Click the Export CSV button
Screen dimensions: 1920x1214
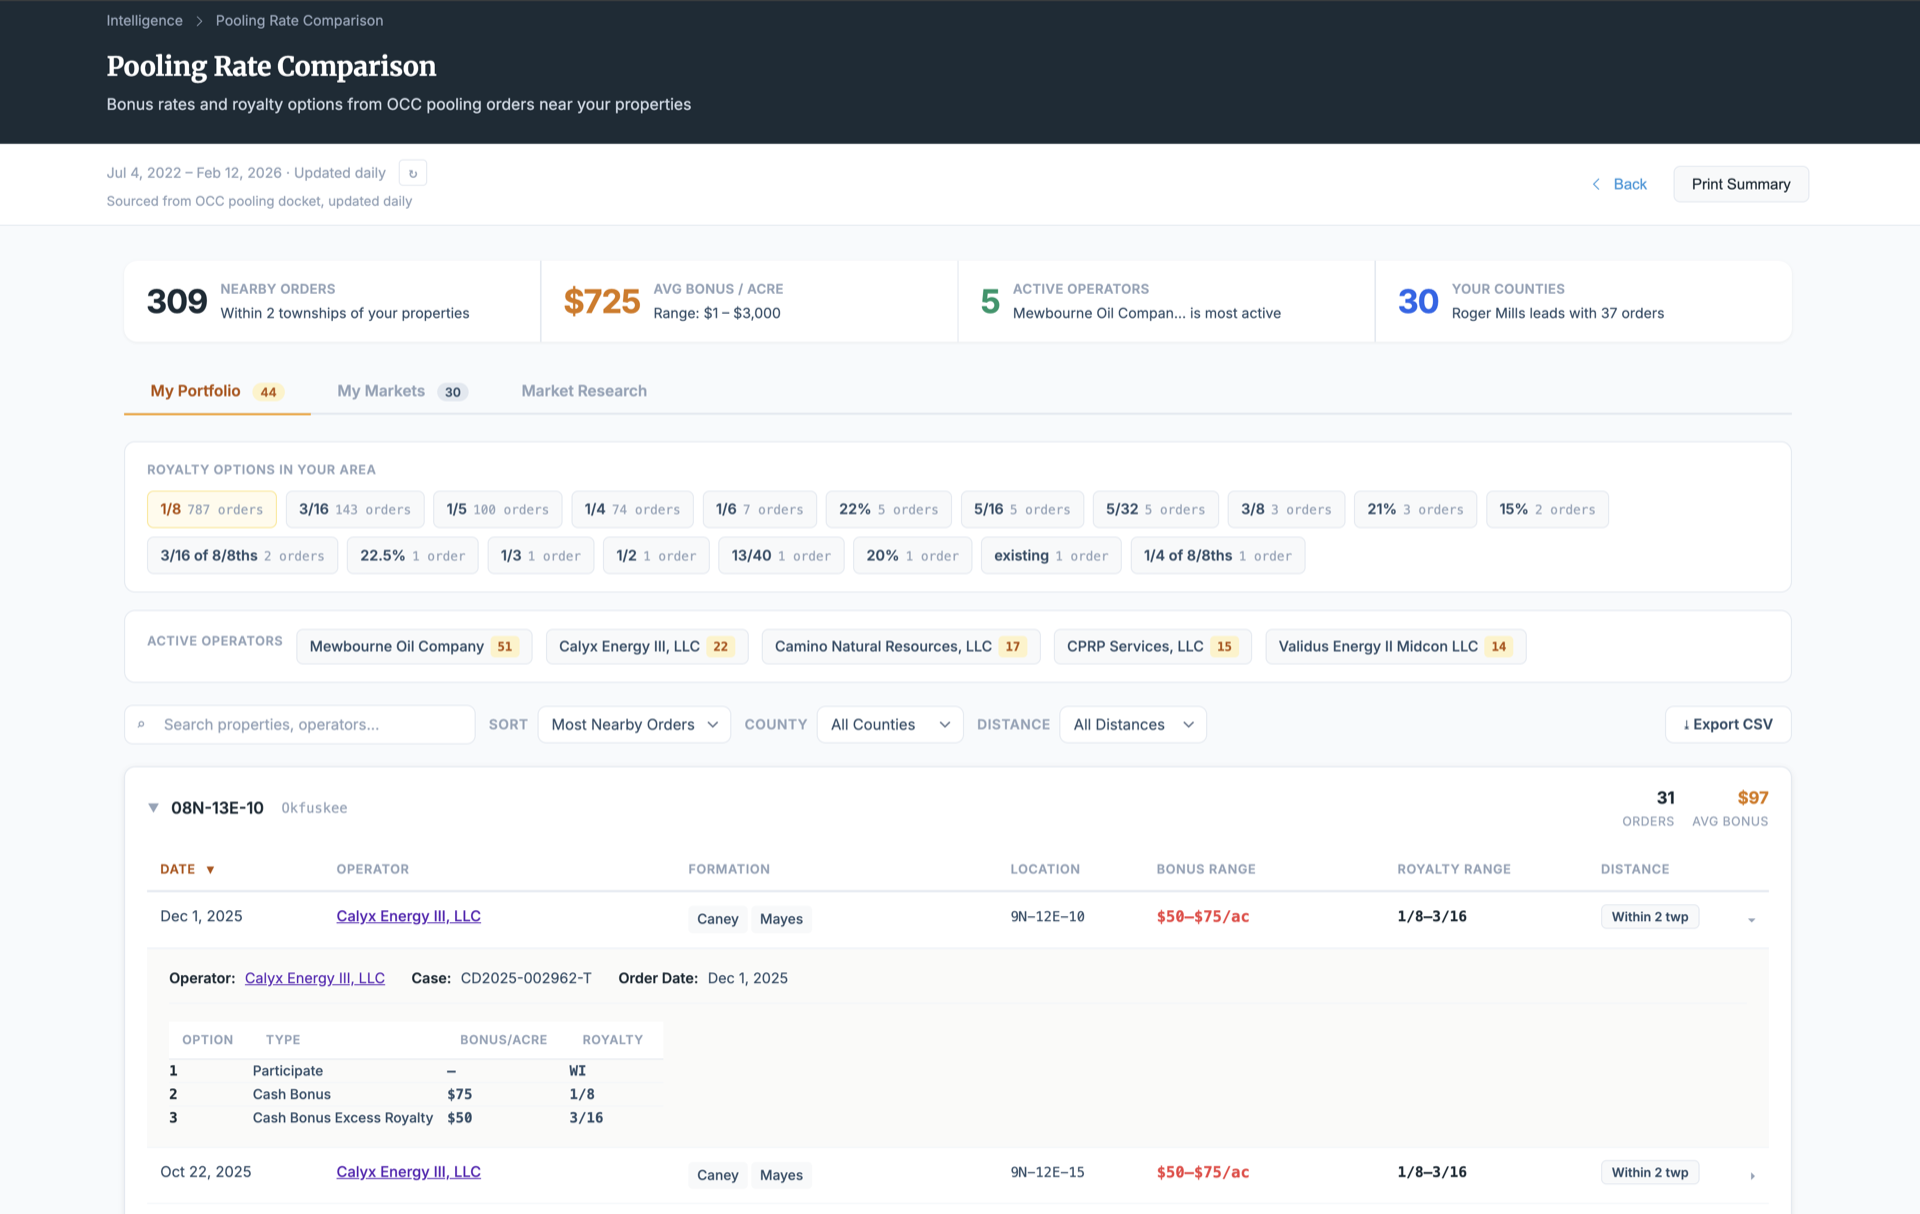(1727, 724)
